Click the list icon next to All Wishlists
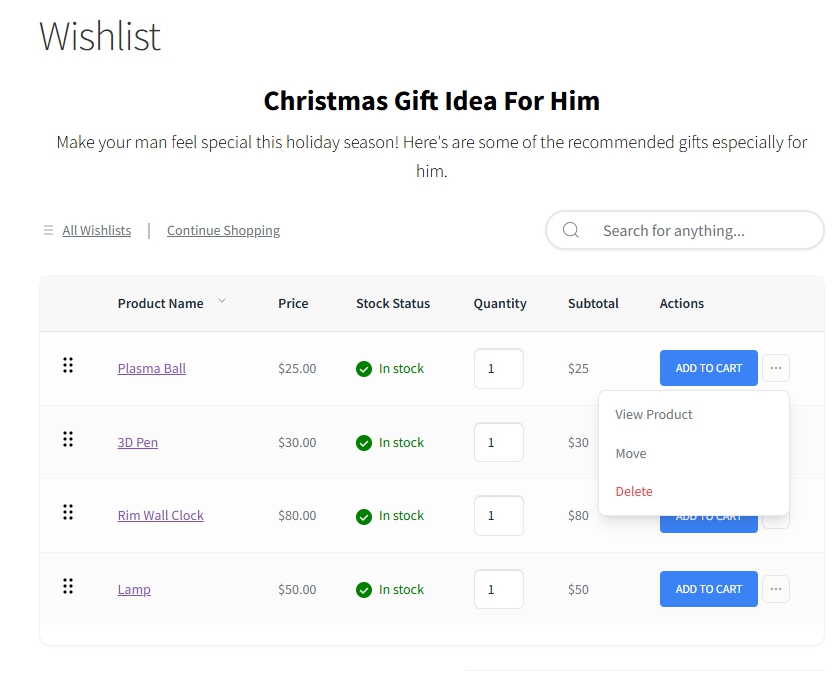 47,230
